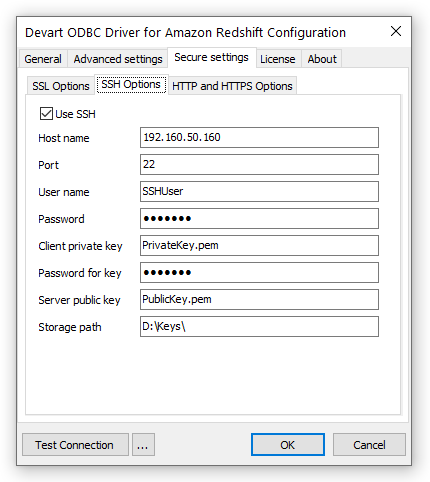Viewport: 430px width, 482px height.
Task: Click the Use SSH label text
Action: pos(75,114)
